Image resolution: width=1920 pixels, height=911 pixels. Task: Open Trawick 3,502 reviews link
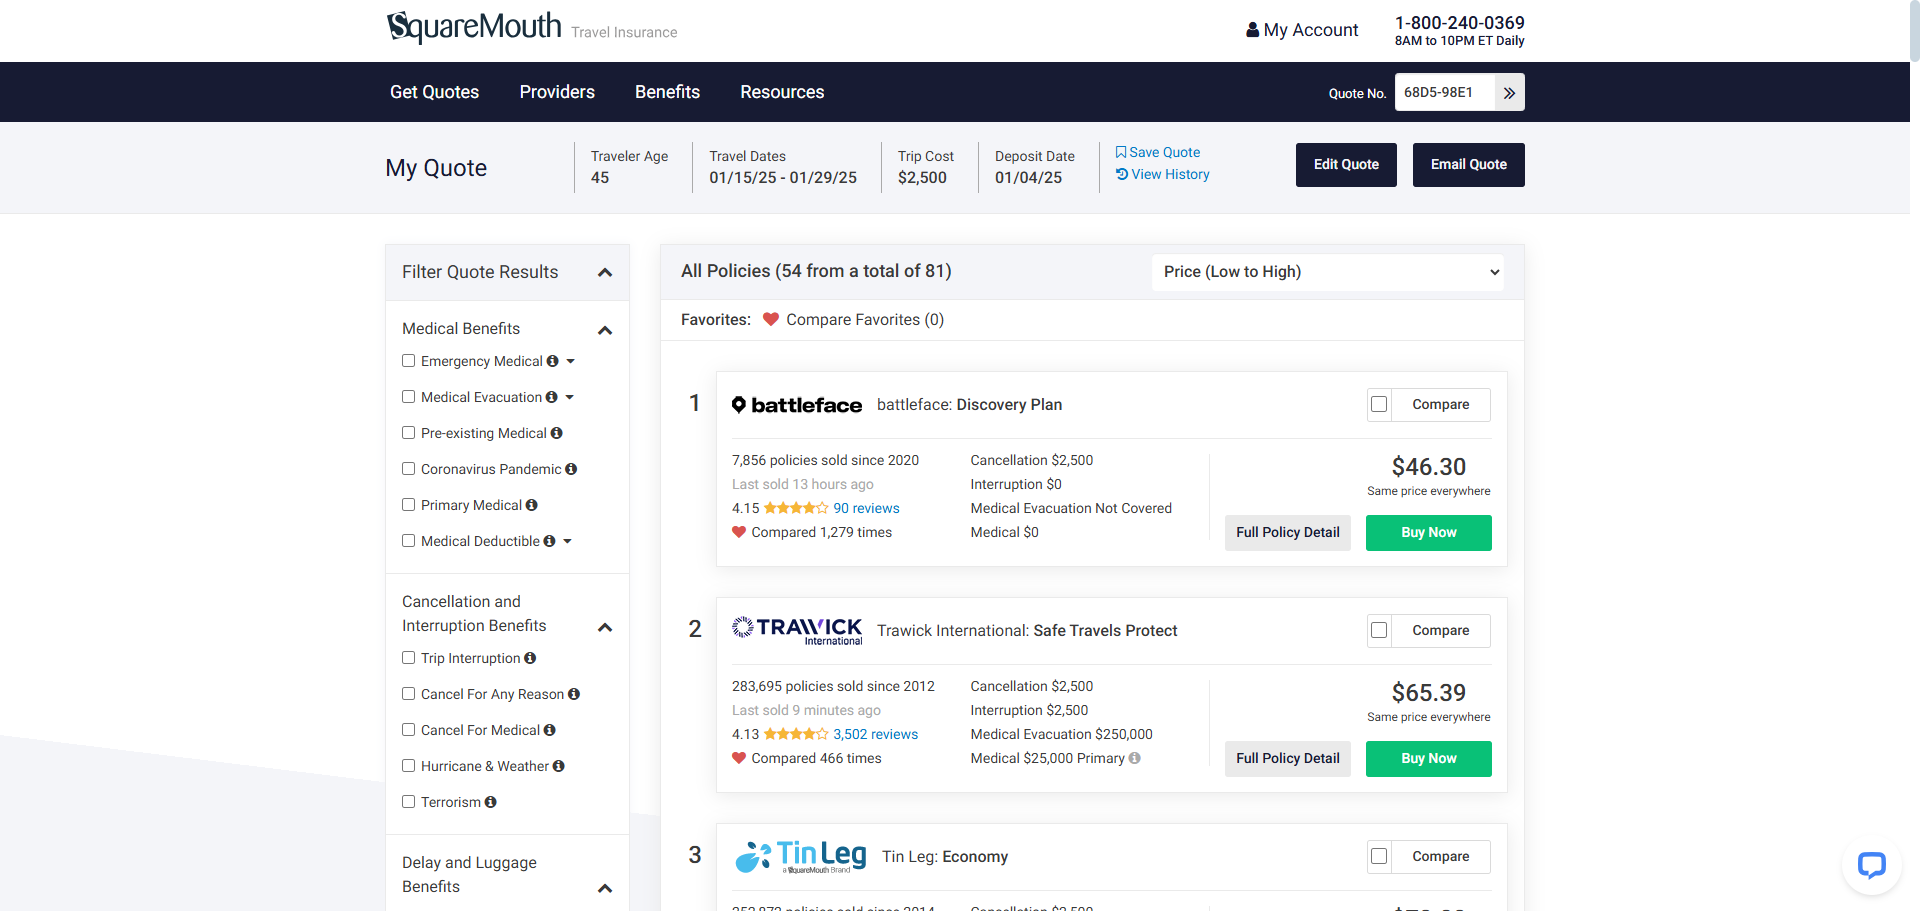875,734
